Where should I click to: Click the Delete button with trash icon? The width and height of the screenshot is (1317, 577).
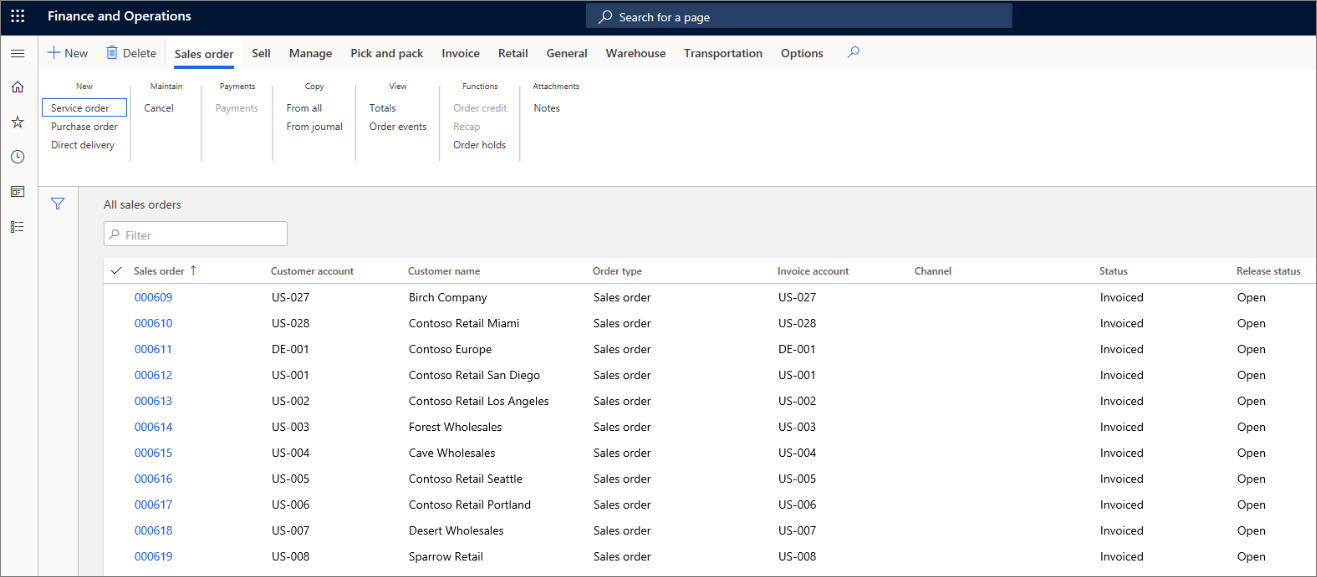click(131, 53)
